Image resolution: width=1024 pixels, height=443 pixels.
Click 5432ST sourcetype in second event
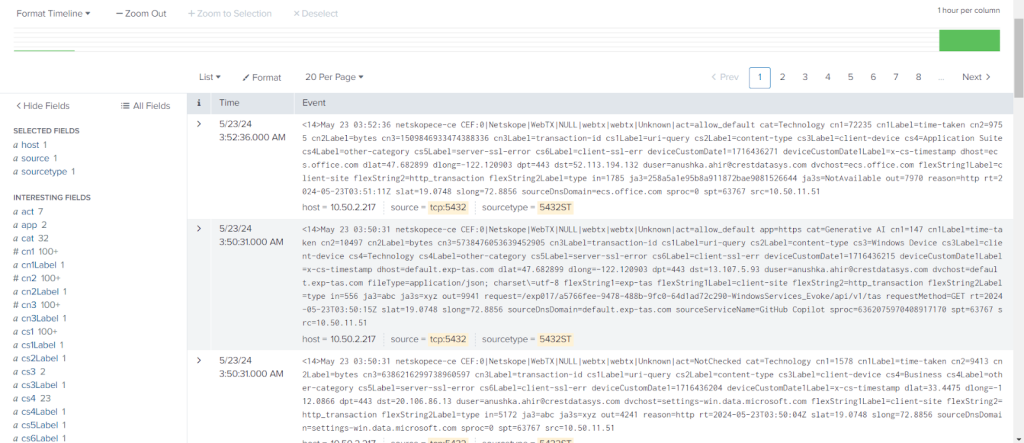point(555,339)
